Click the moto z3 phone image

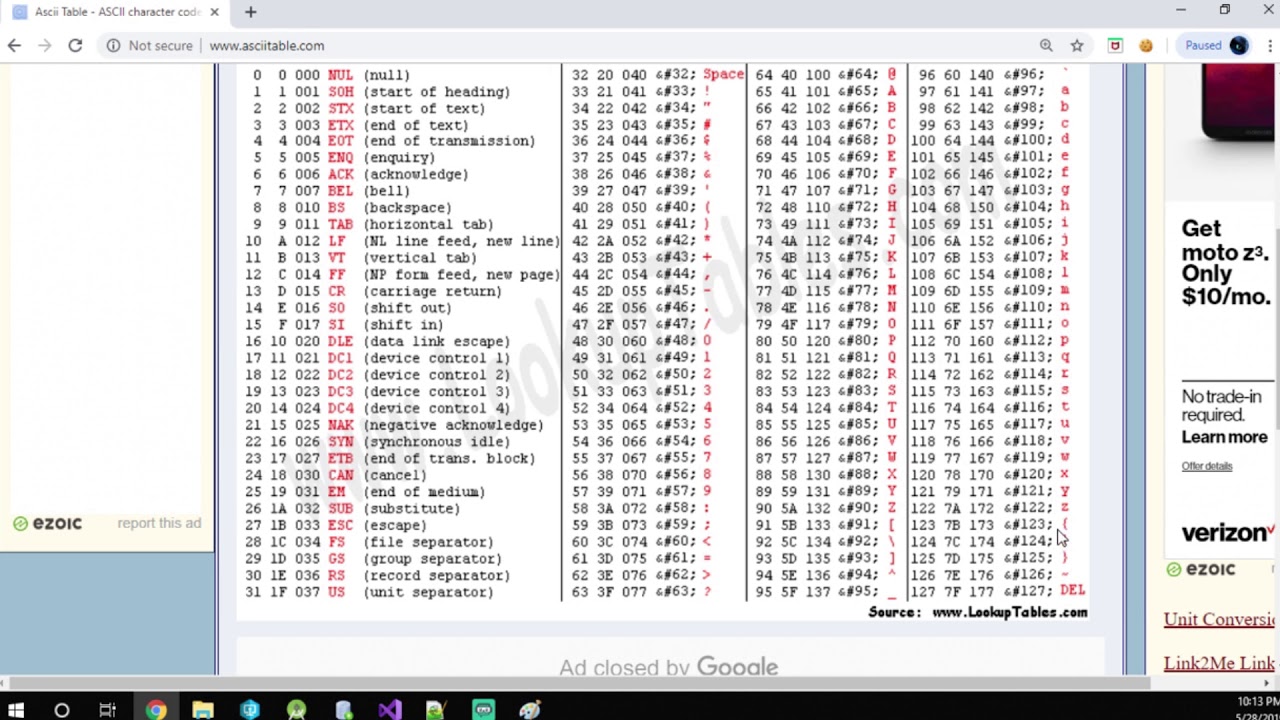(1238, 103)
